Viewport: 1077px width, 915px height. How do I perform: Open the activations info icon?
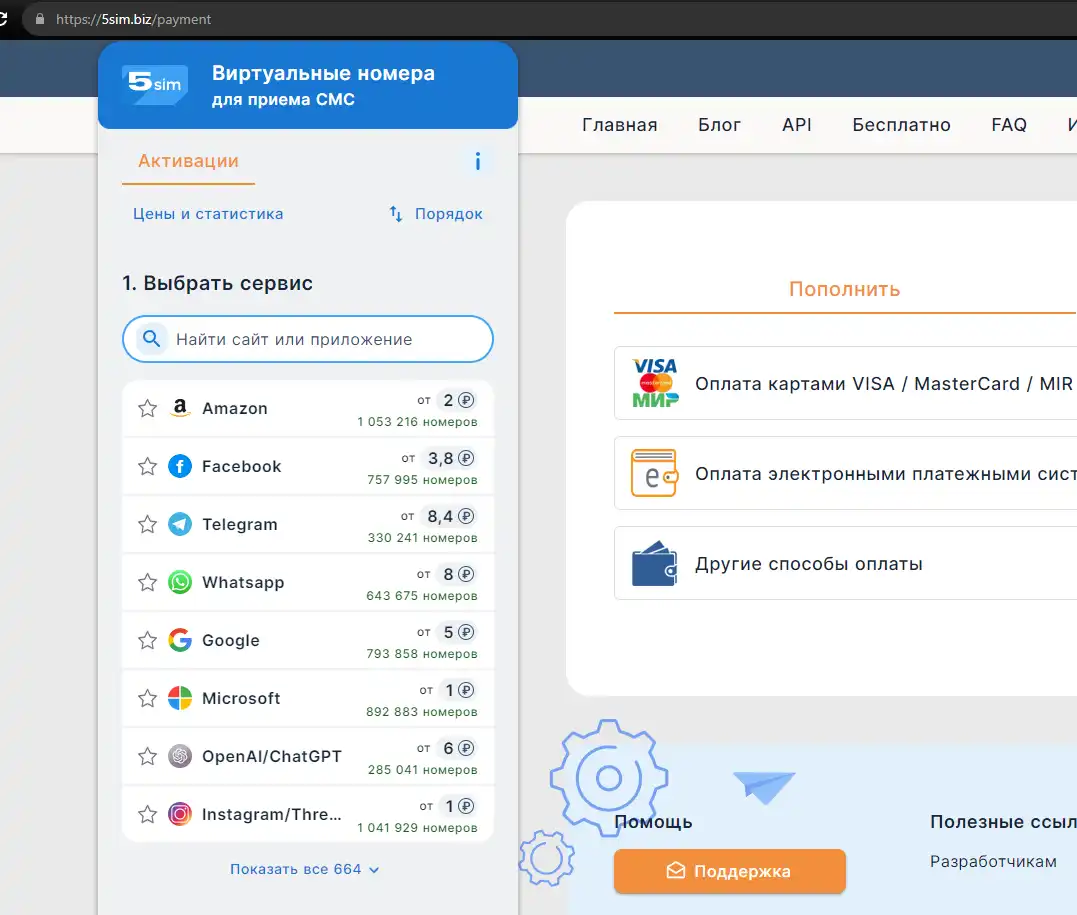(478, 161)
